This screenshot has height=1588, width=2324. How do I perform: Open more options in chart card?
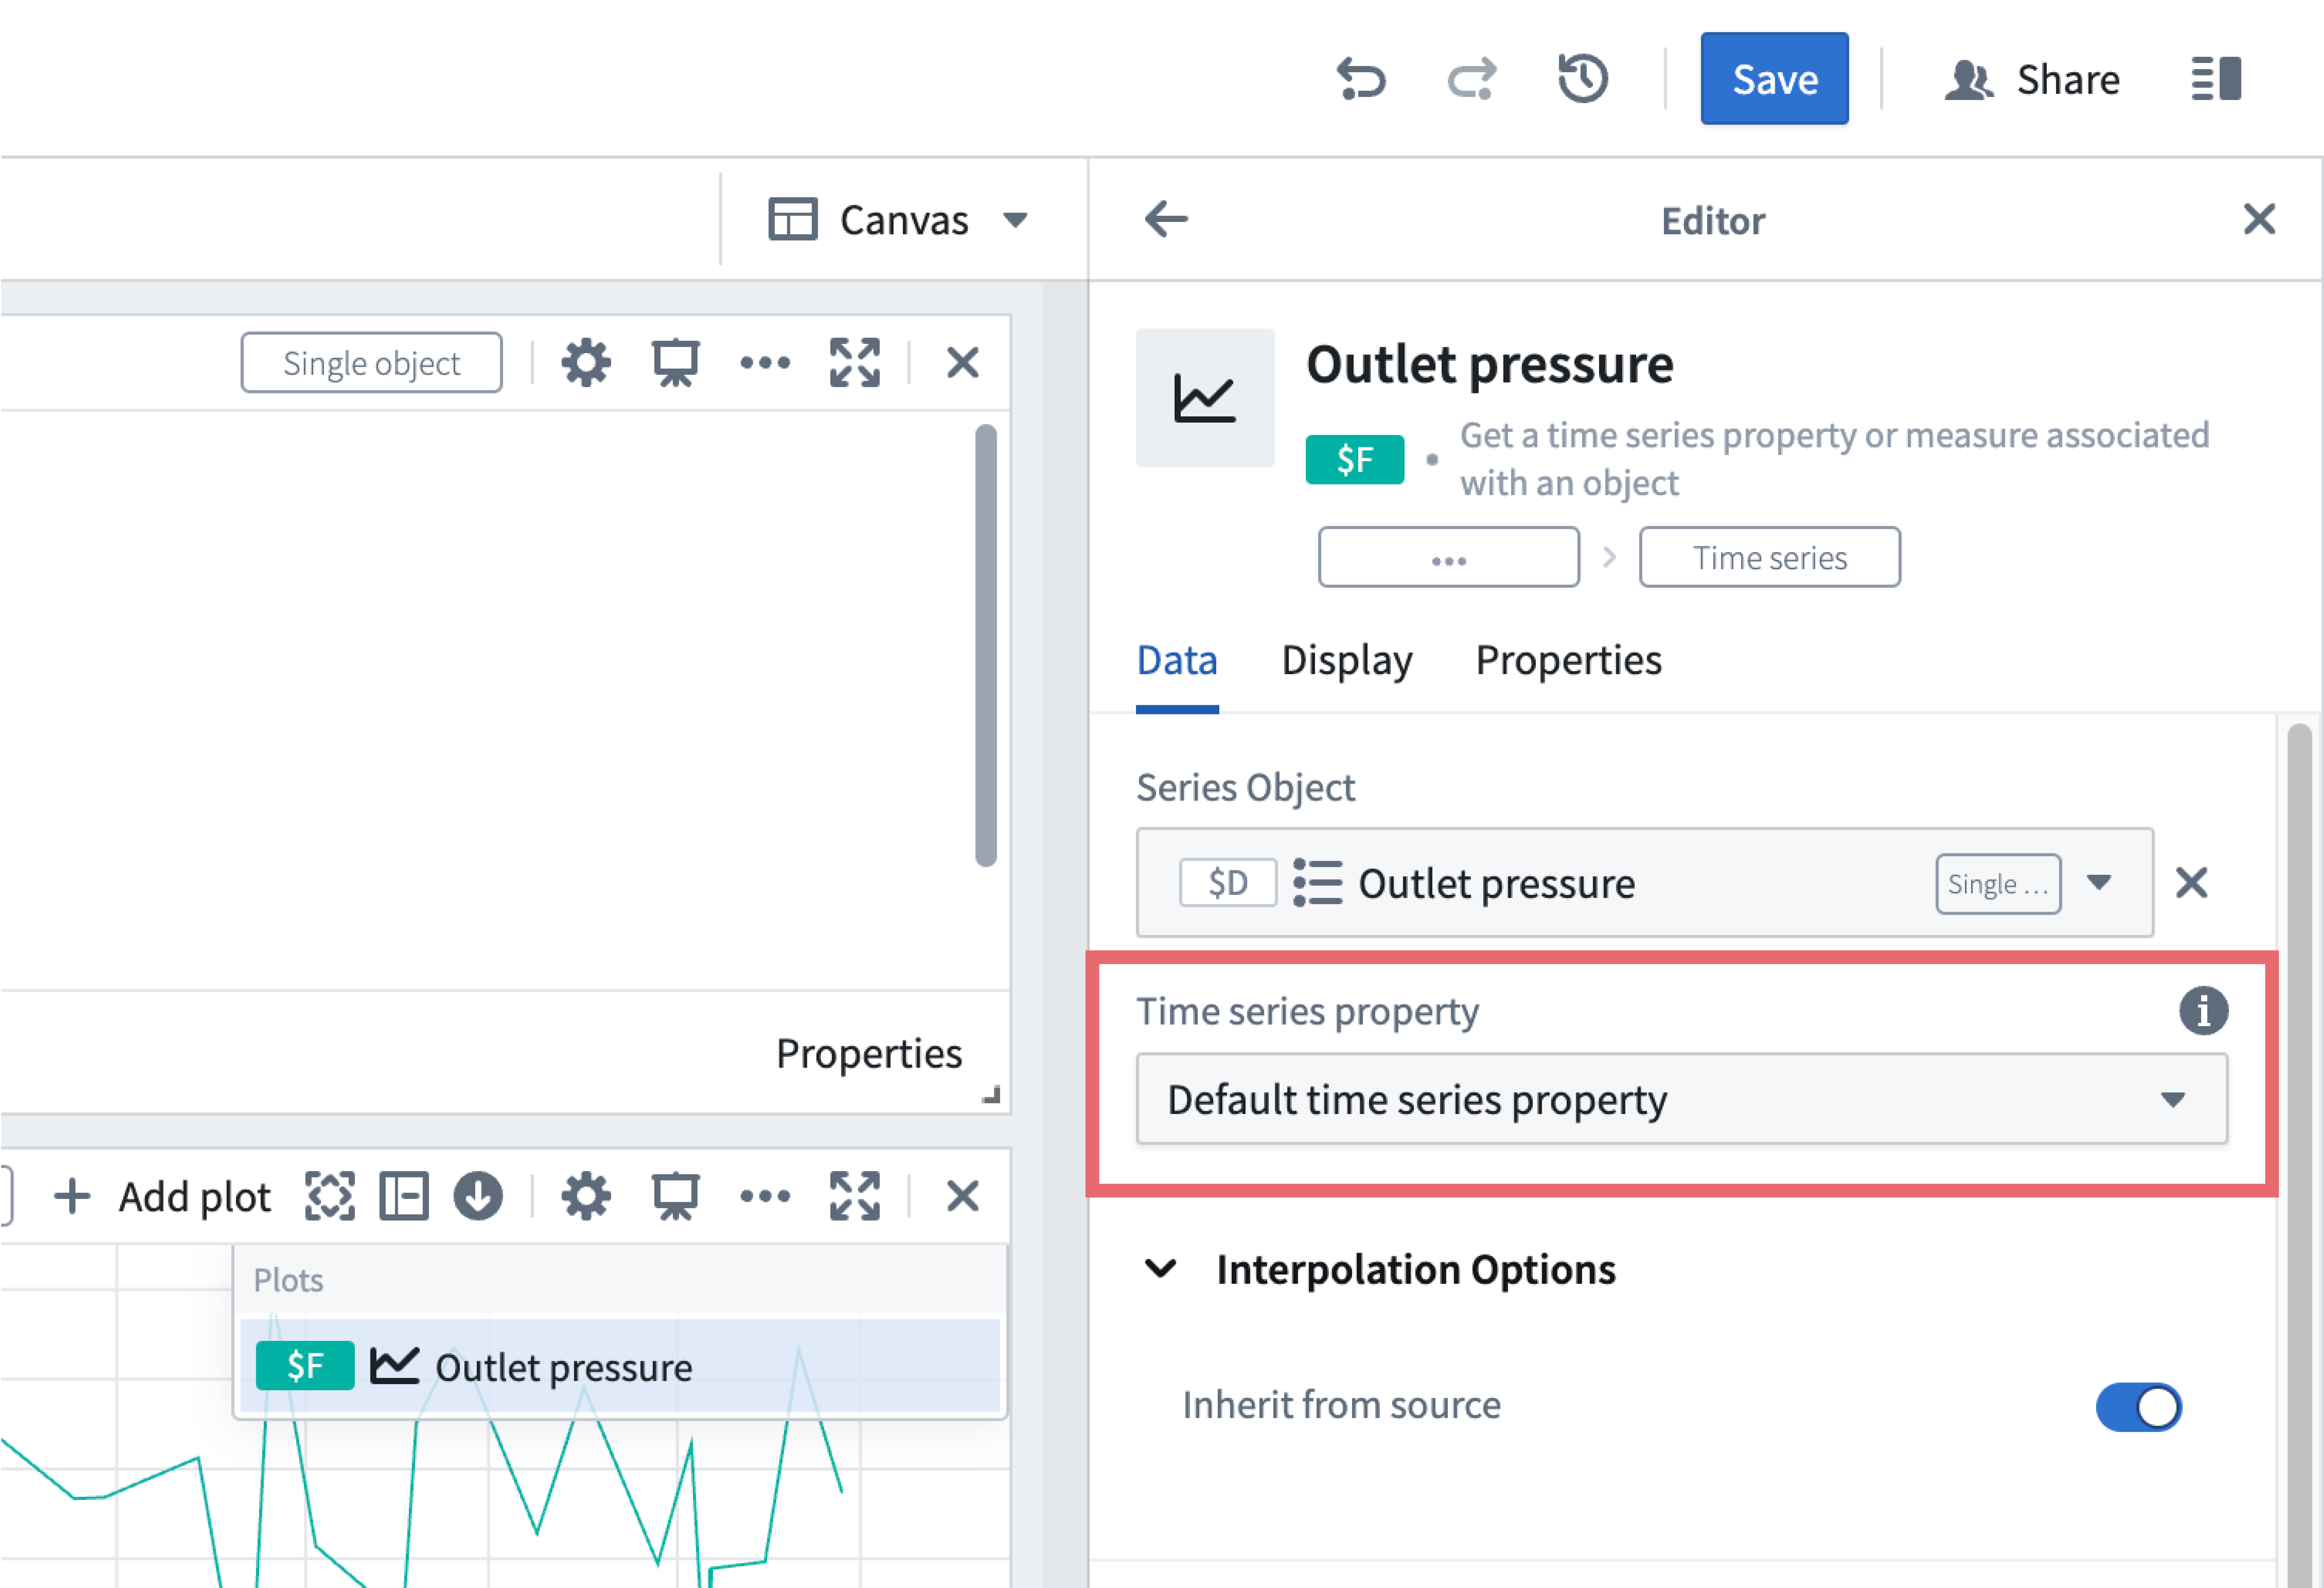[765, 1196]
